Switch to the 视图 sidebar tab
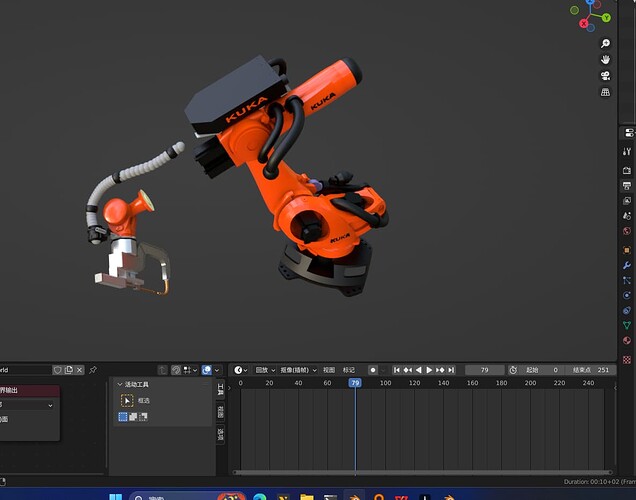Screen dimensions: 636x500 221,411
